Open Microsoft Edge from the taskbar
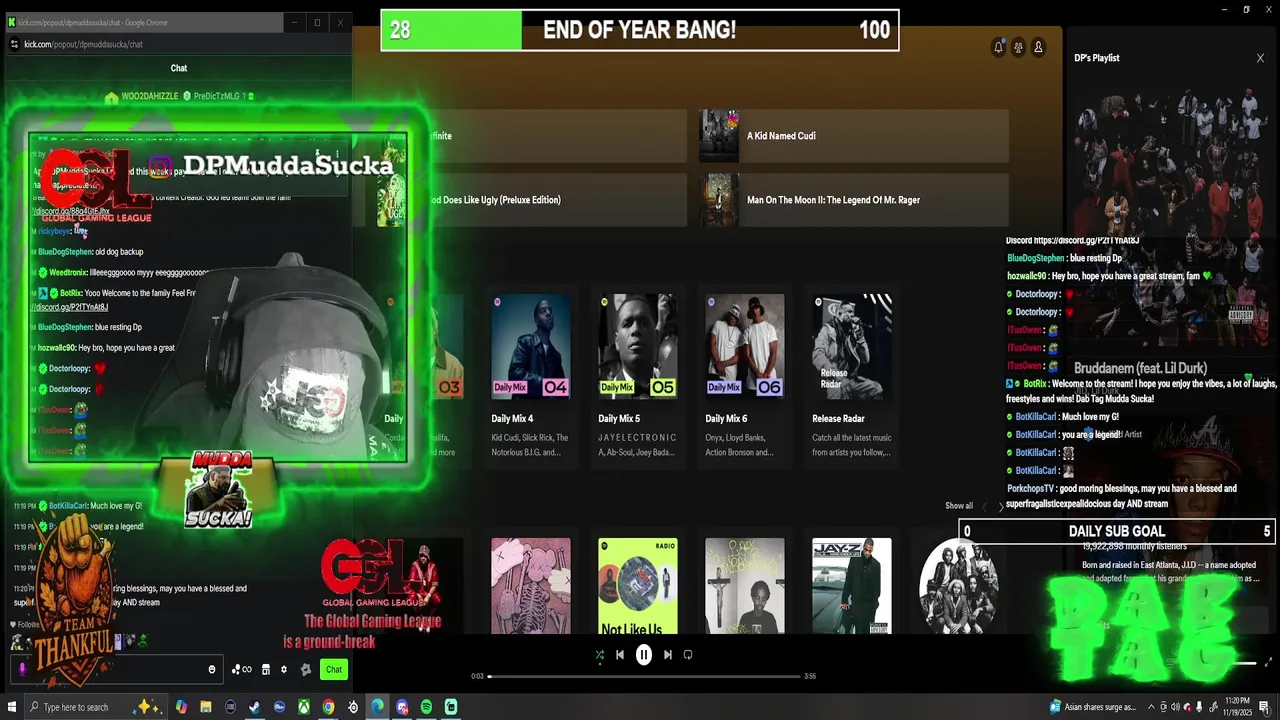This screenshot has width=1280, height=720. [377, 707]
